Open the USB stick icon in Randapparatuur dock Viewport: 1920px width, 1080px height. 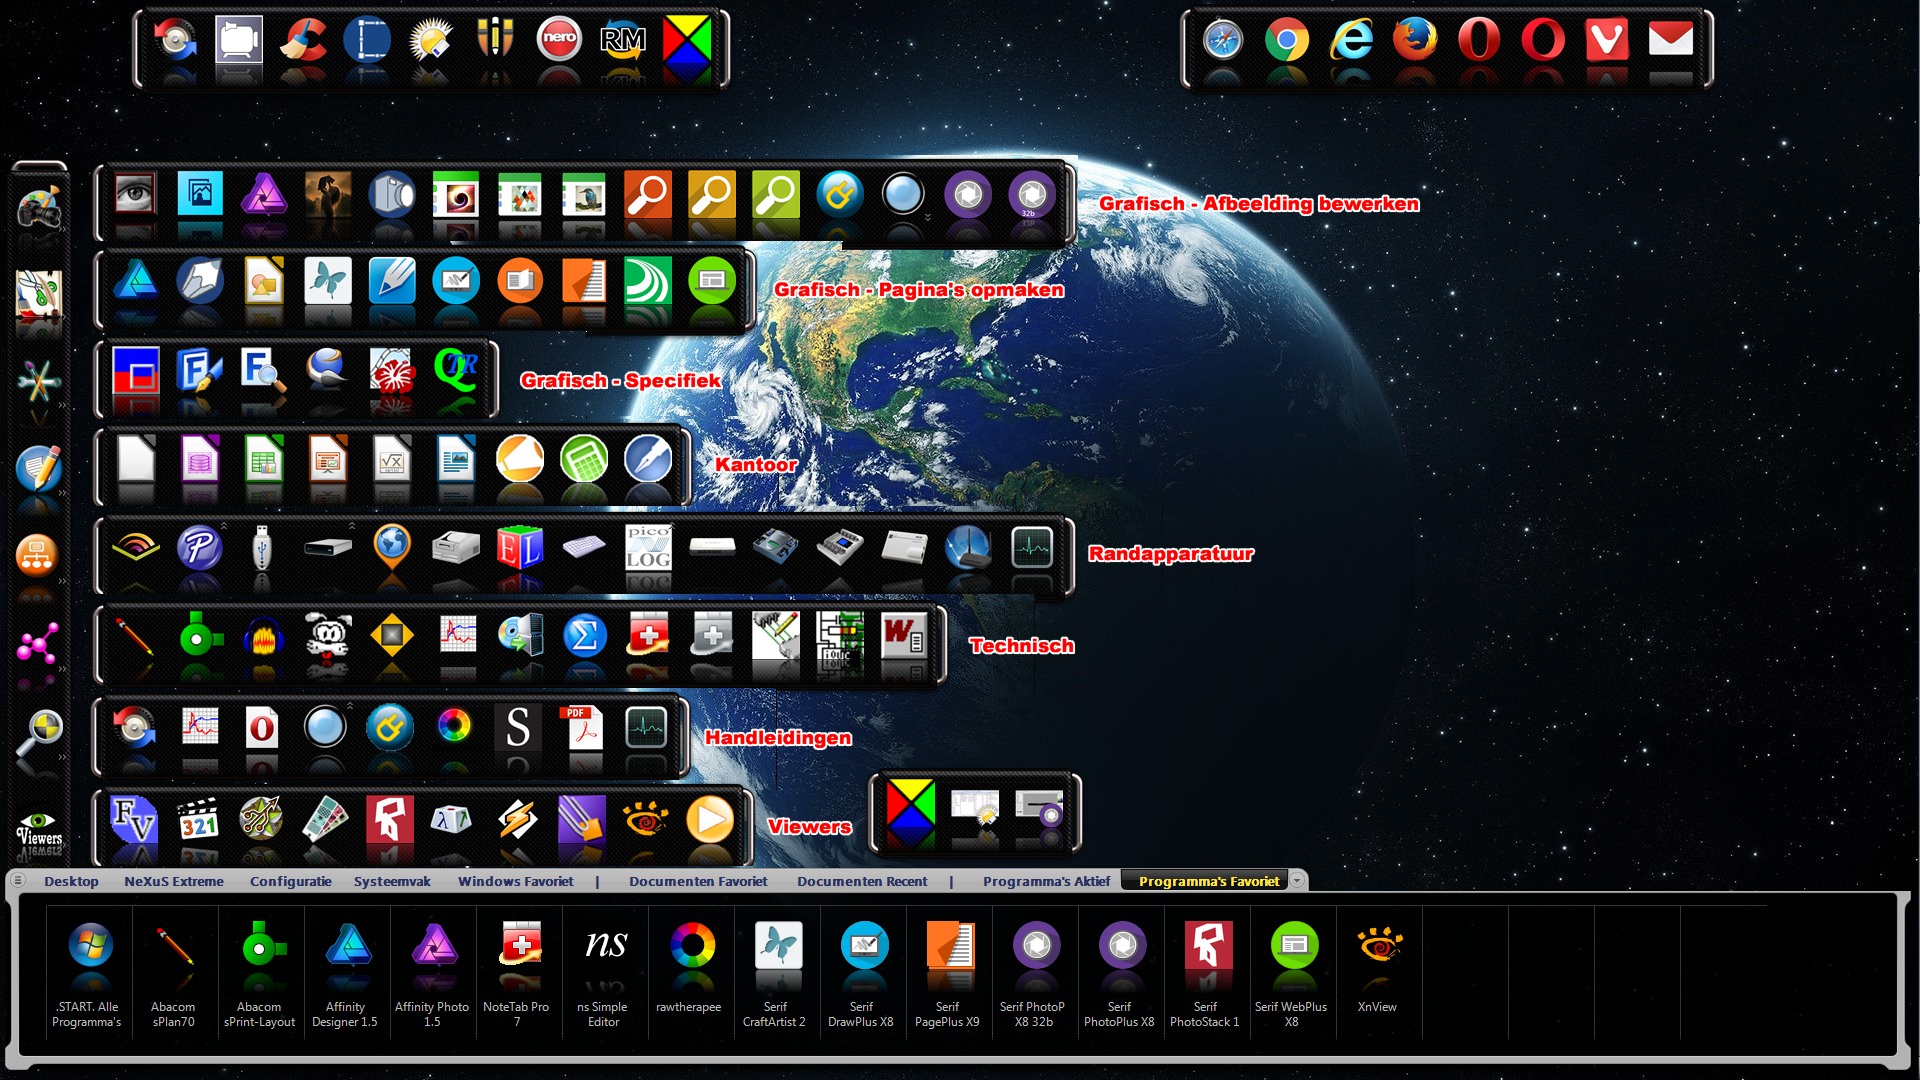coord(262,547)
